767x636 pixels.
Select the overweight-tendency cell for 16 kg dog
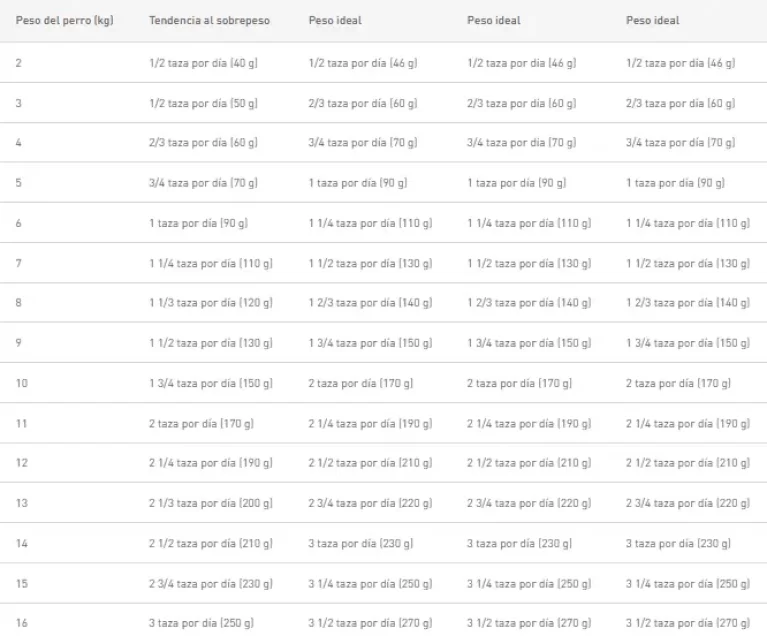(201, 623)
